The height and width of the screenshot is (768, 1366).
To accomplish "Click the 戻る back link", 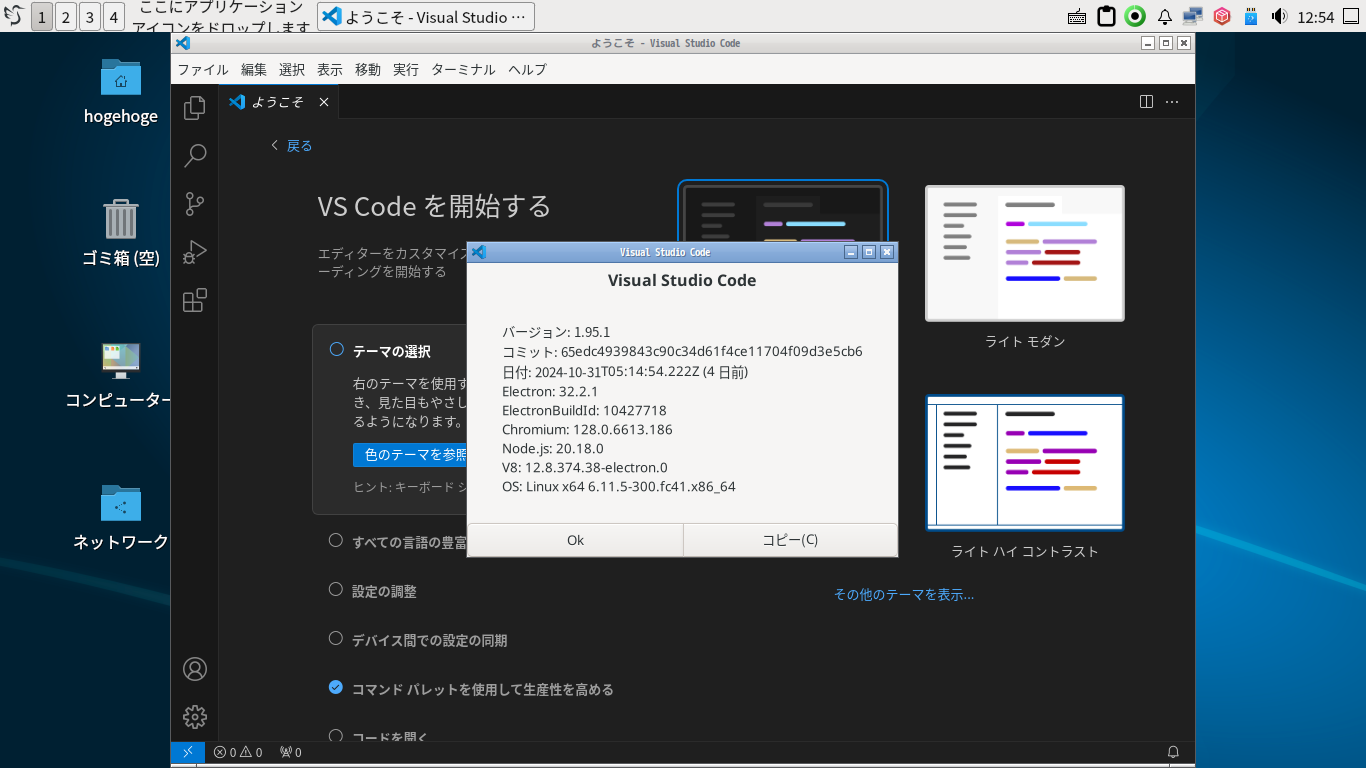I will pos(291,146).
